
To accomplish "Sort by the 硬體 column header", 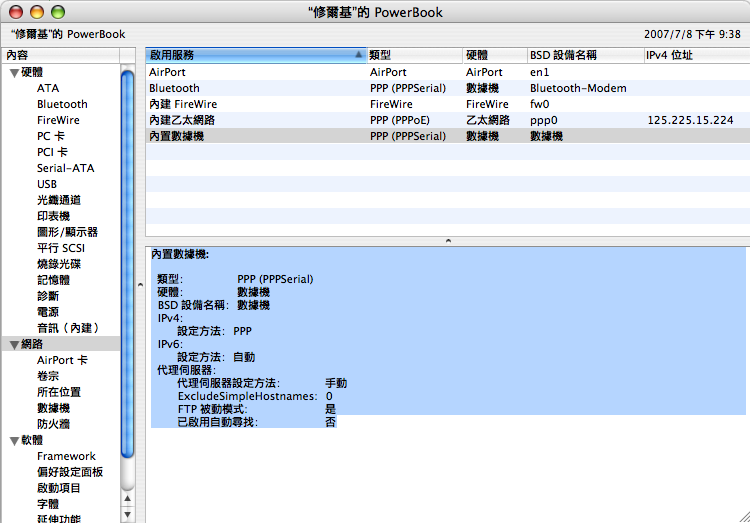I will point(495,56).
